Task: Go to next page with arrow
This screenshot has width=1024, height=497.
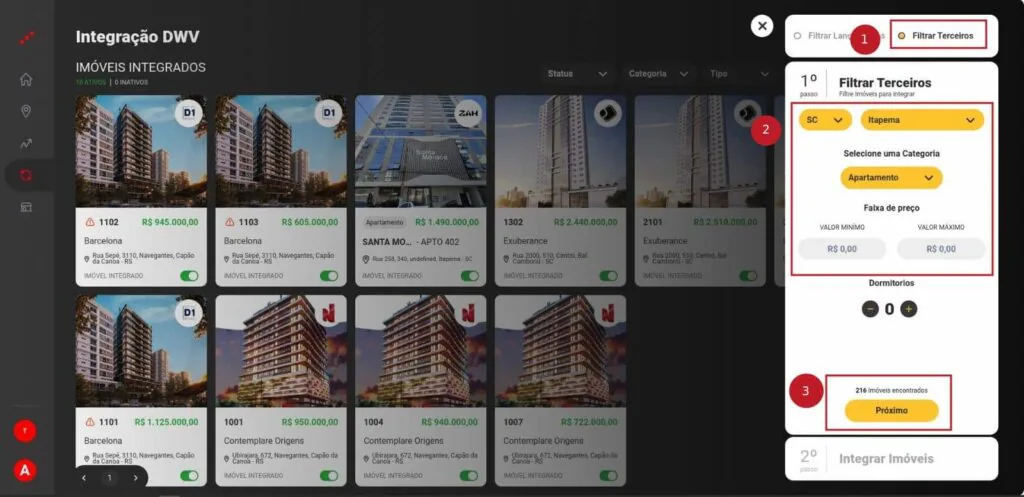Action: [135, 478]
